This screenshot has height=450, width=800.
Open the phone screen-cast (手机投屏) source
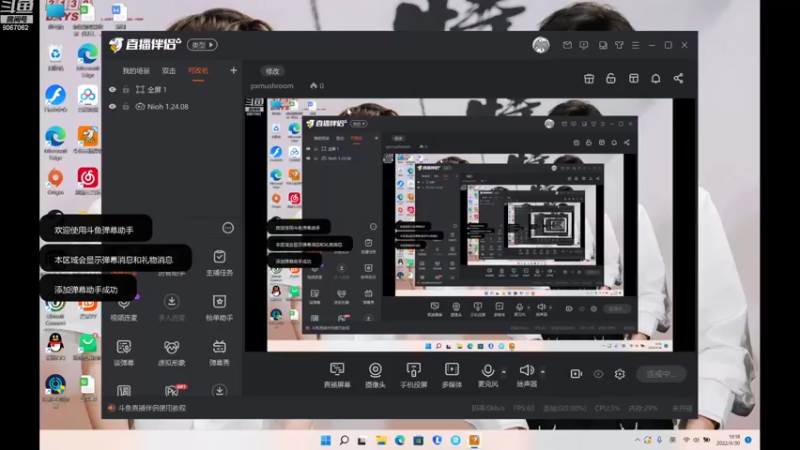413,369
